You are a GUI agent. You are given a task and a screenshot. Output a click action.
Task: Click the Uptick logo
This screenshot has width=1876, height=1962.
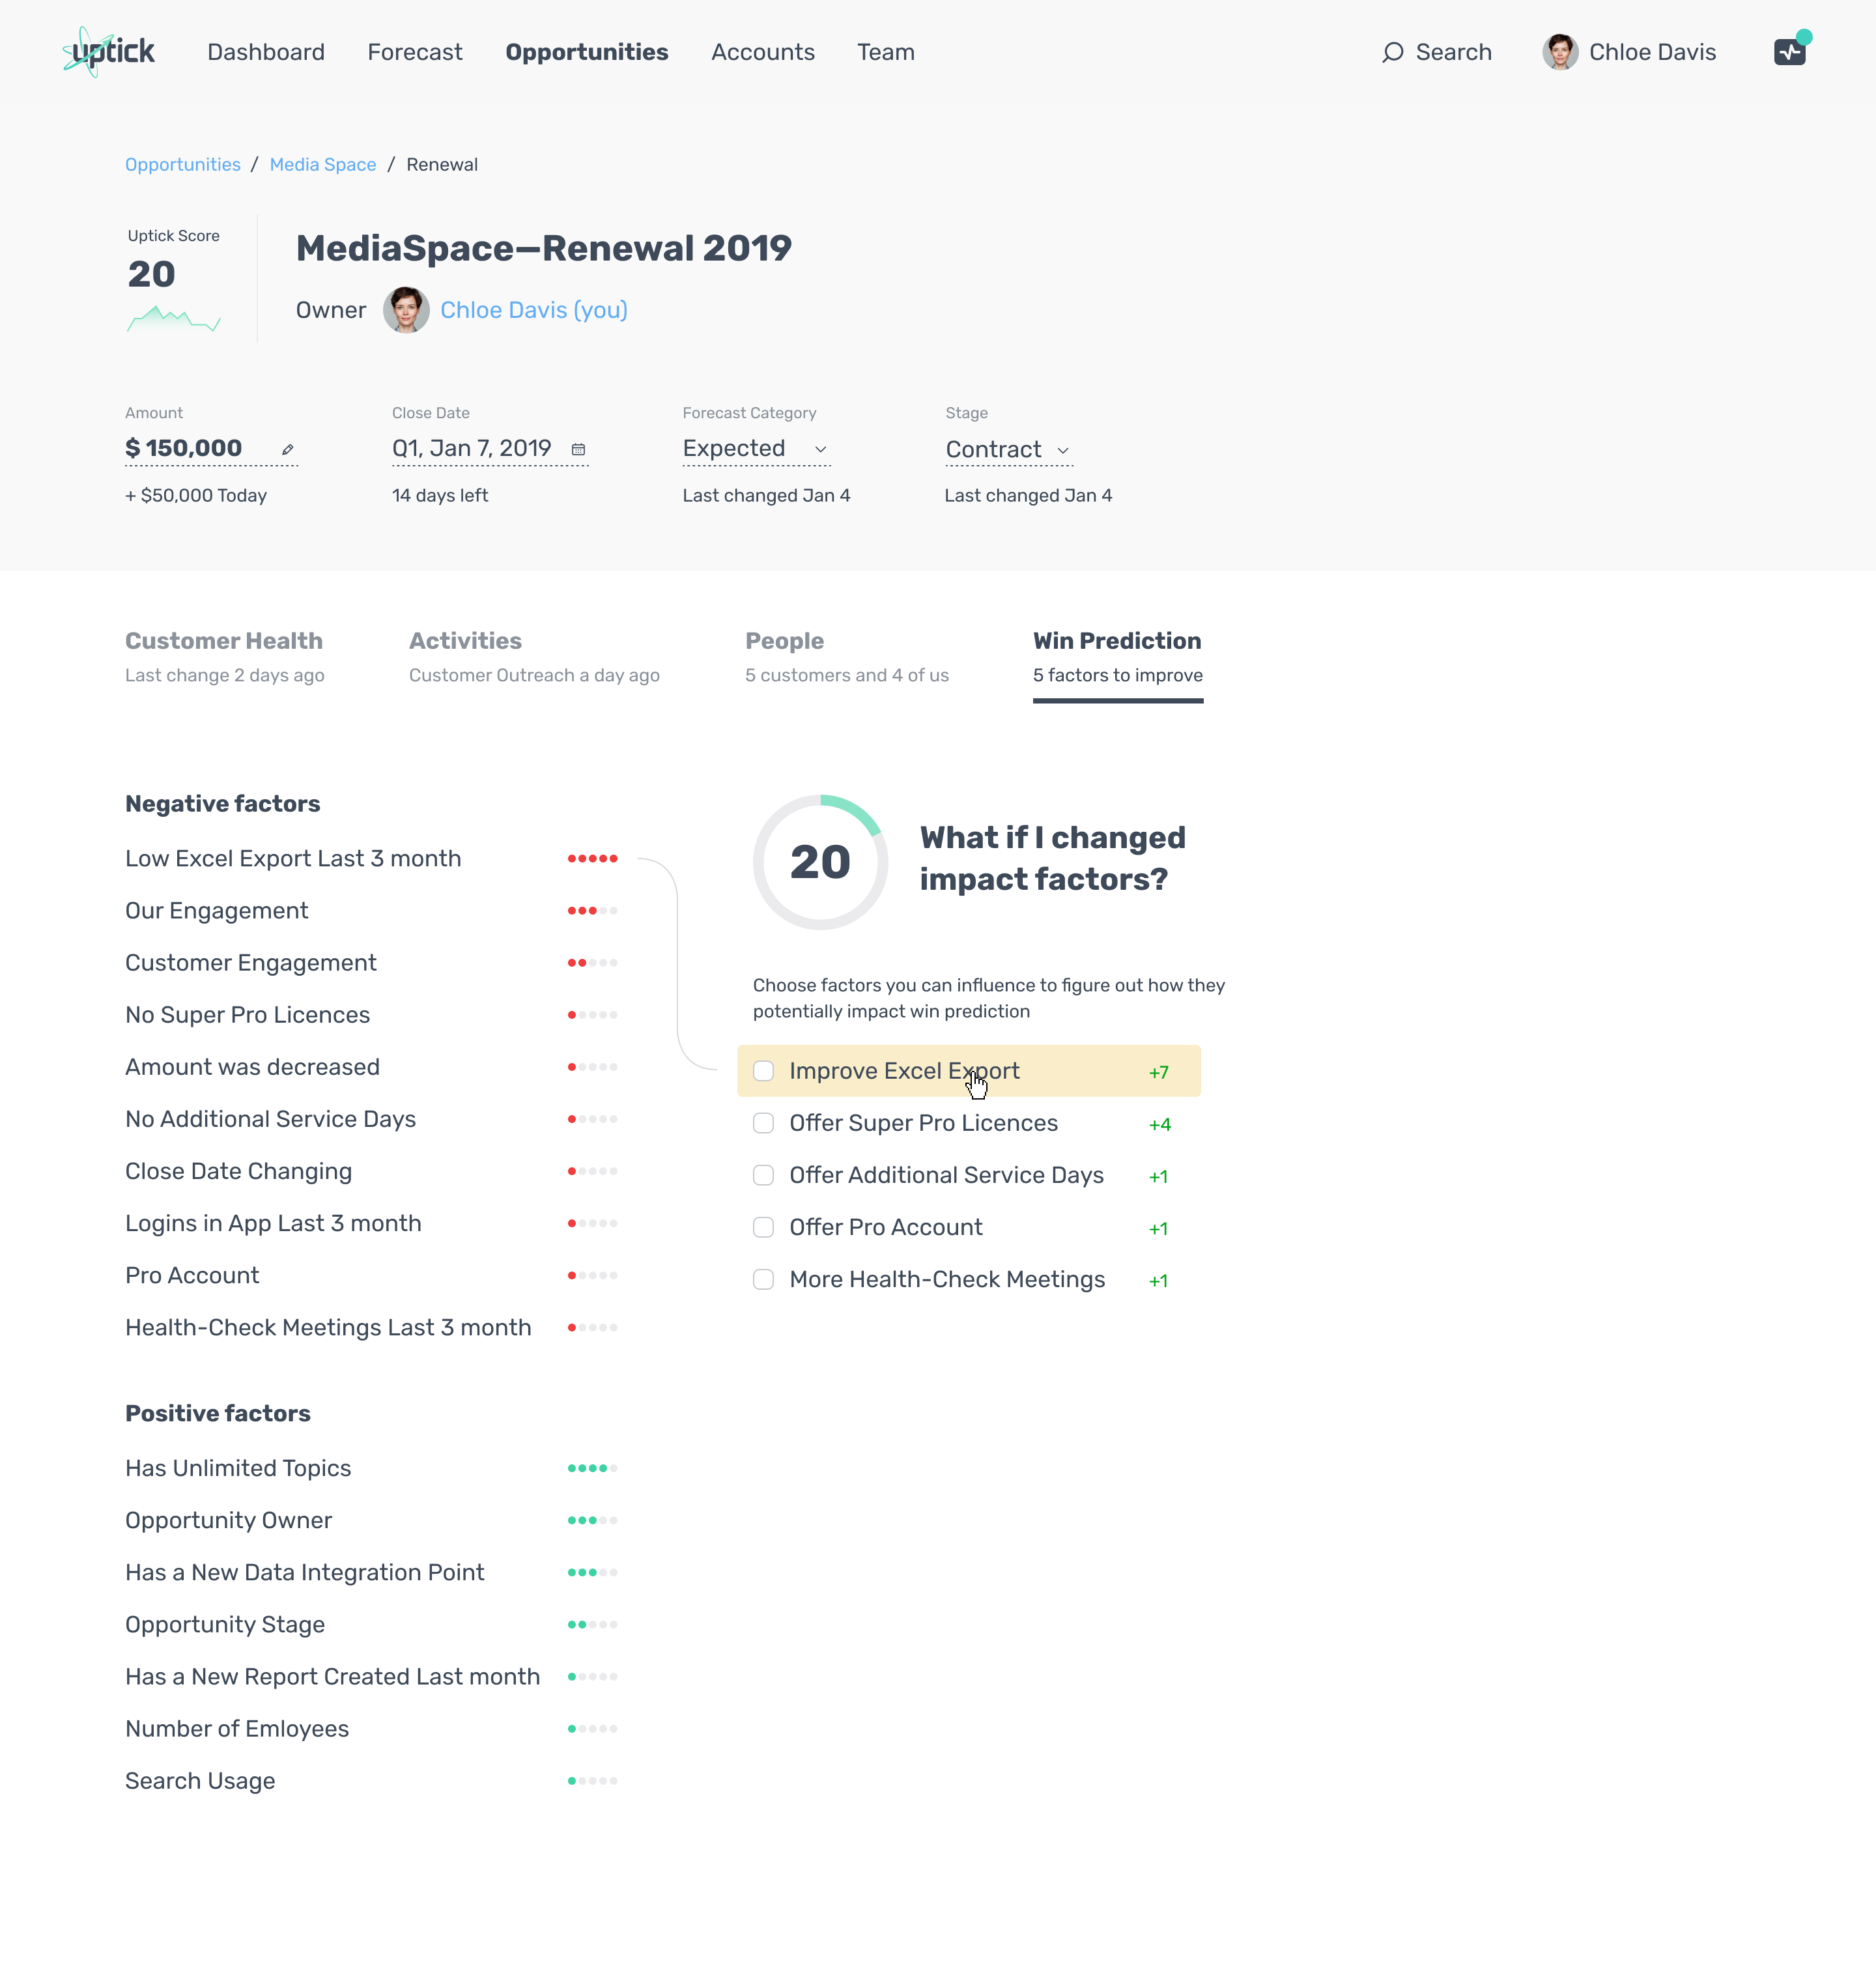[108, 52]
